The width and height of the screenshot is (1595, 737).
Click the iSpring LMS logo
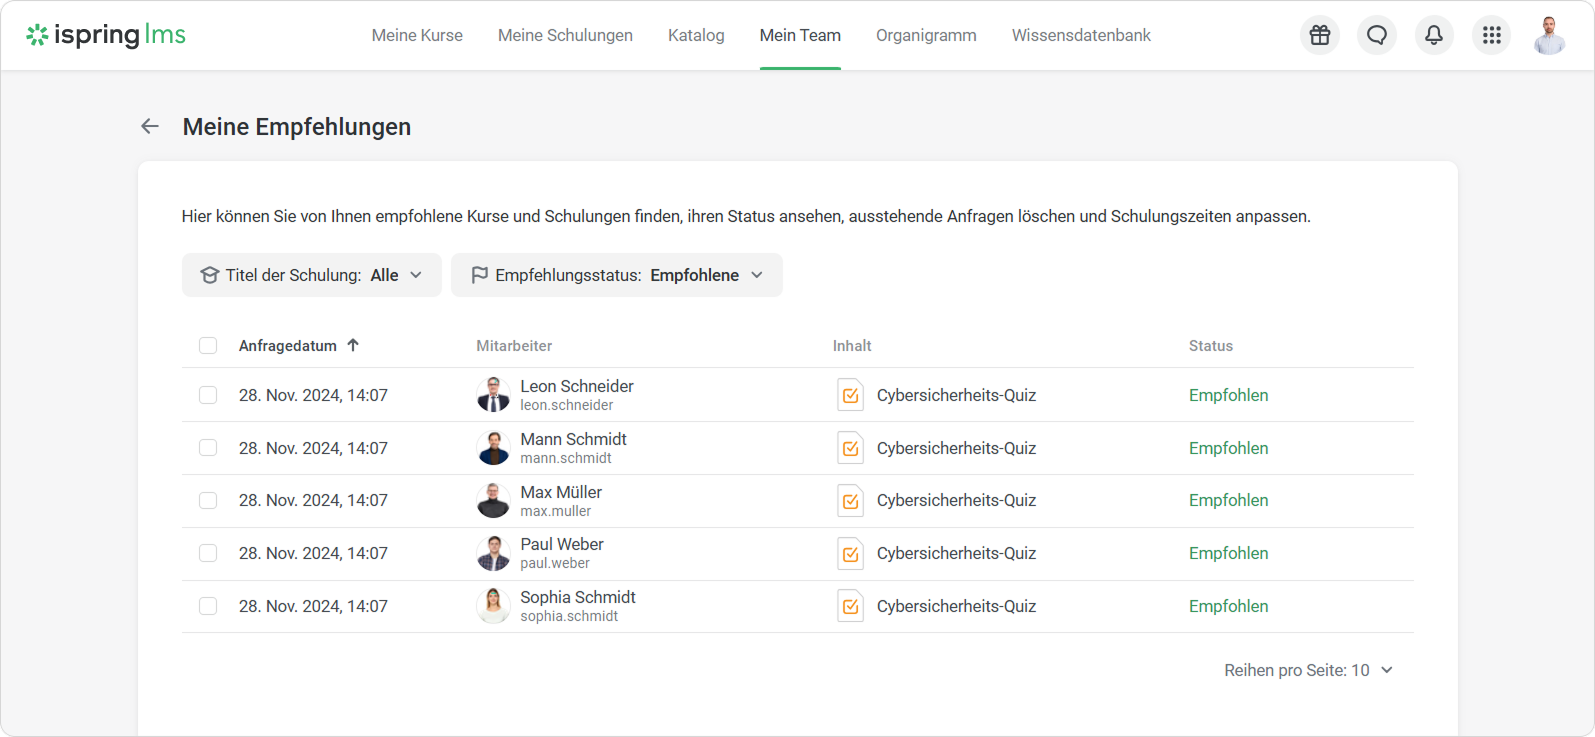point(106,35)
